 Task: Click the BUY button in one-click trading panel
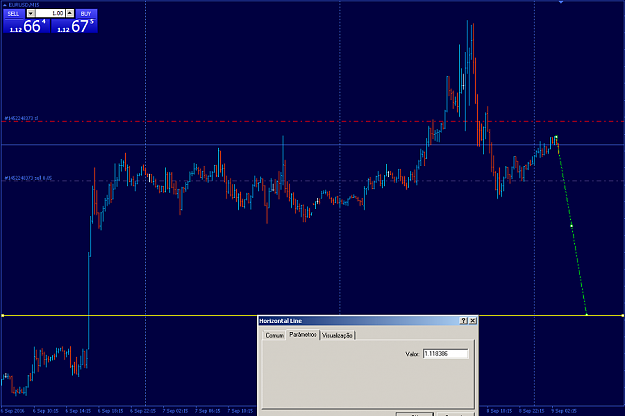[86, 14]
